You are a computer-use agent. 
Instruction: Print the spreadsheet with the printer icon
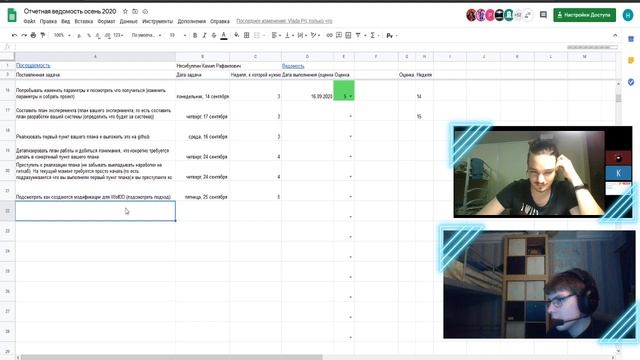pyautogui.click(x=33, y=36)
